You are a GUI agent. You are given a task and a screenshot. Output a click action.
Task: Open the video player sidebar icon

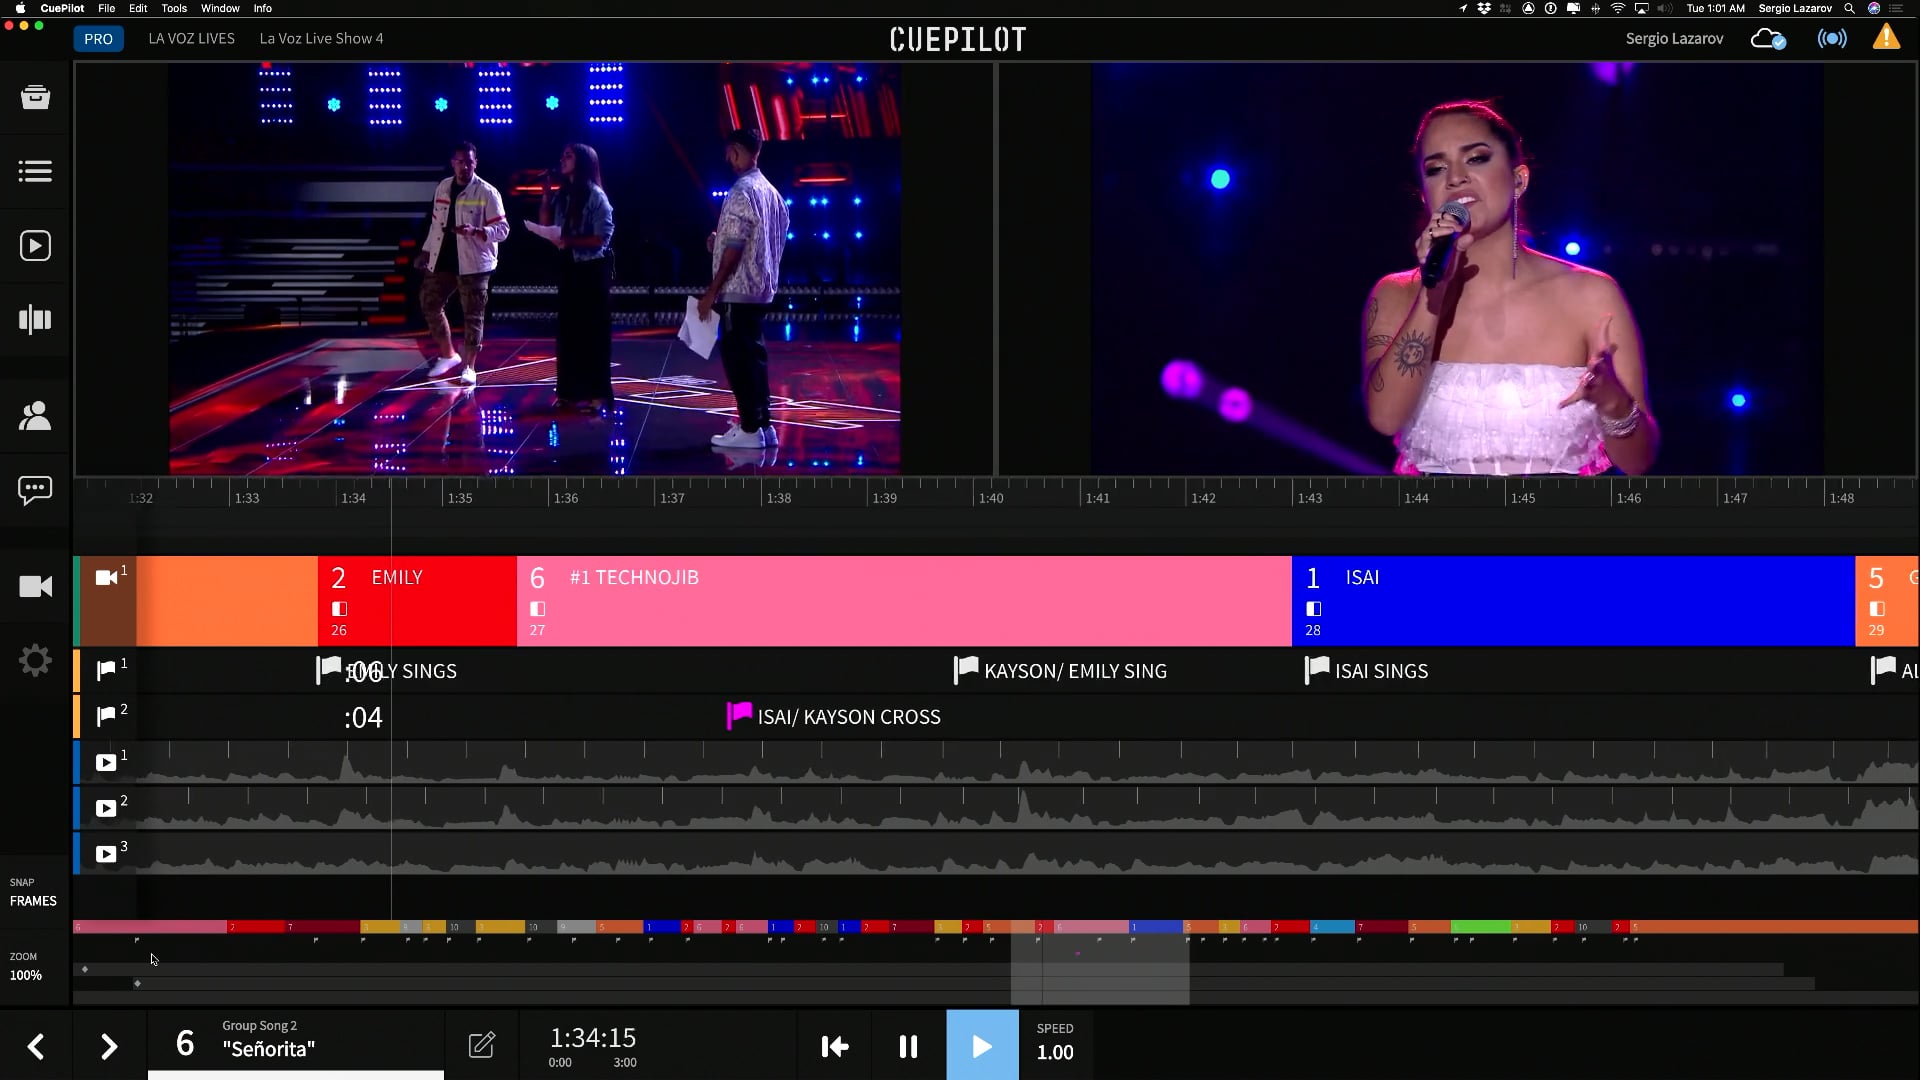coord(35,246)
